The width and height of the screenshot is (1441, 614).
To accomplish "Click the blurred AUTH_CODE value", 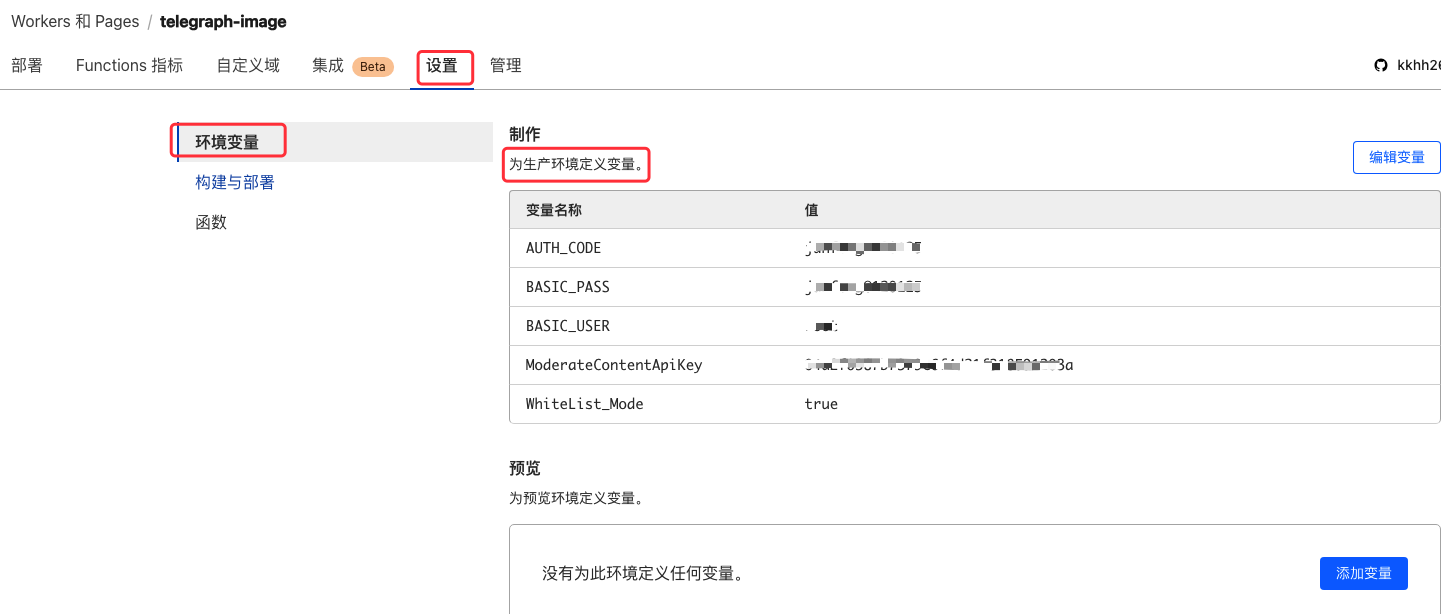I will tap(863, 248).
